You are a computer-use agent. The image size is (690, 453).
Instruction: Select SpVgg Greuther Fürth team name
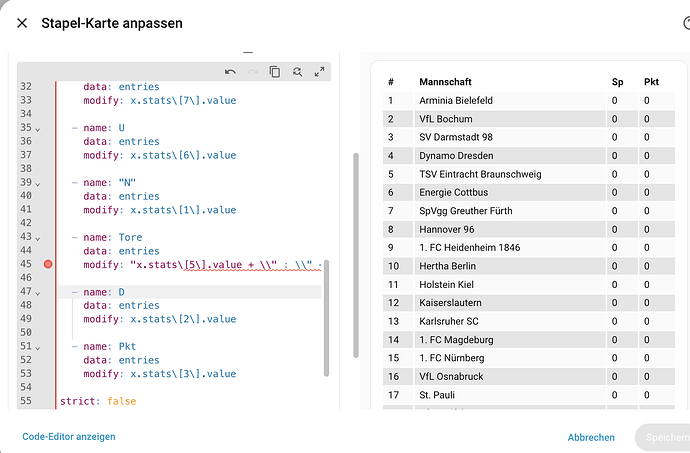pyautogui.click(x=466, y=211)
